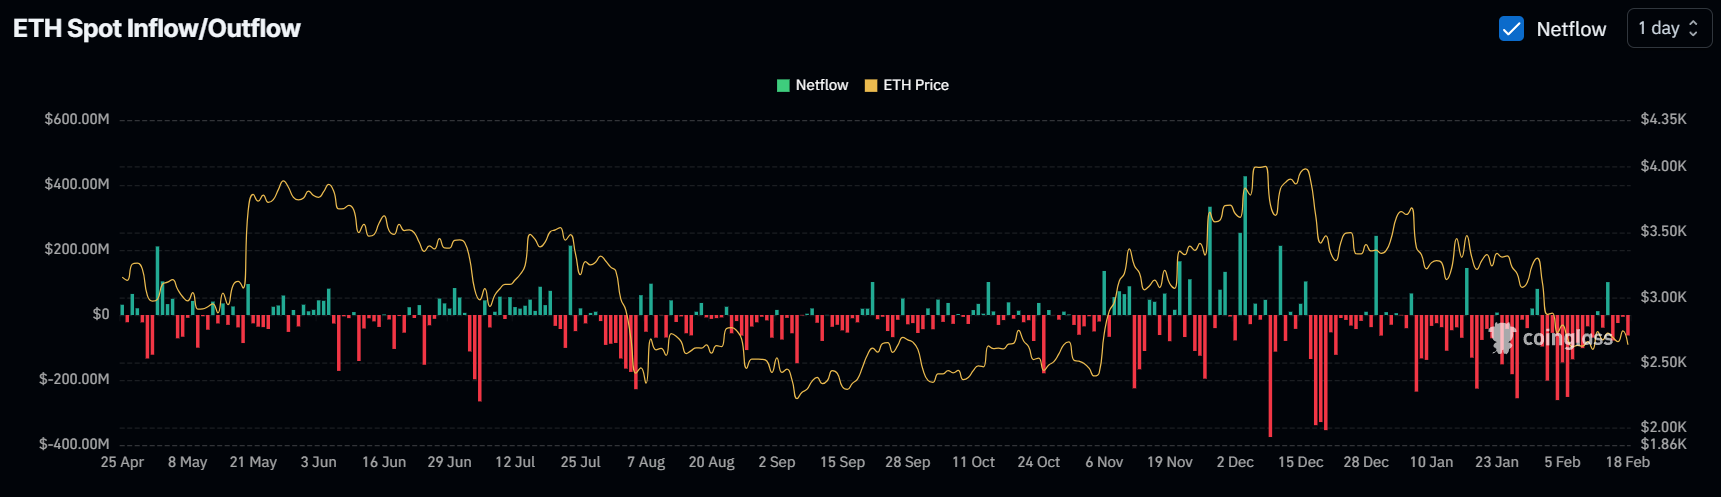Click the 2 Dec date label

point(1235,462)
